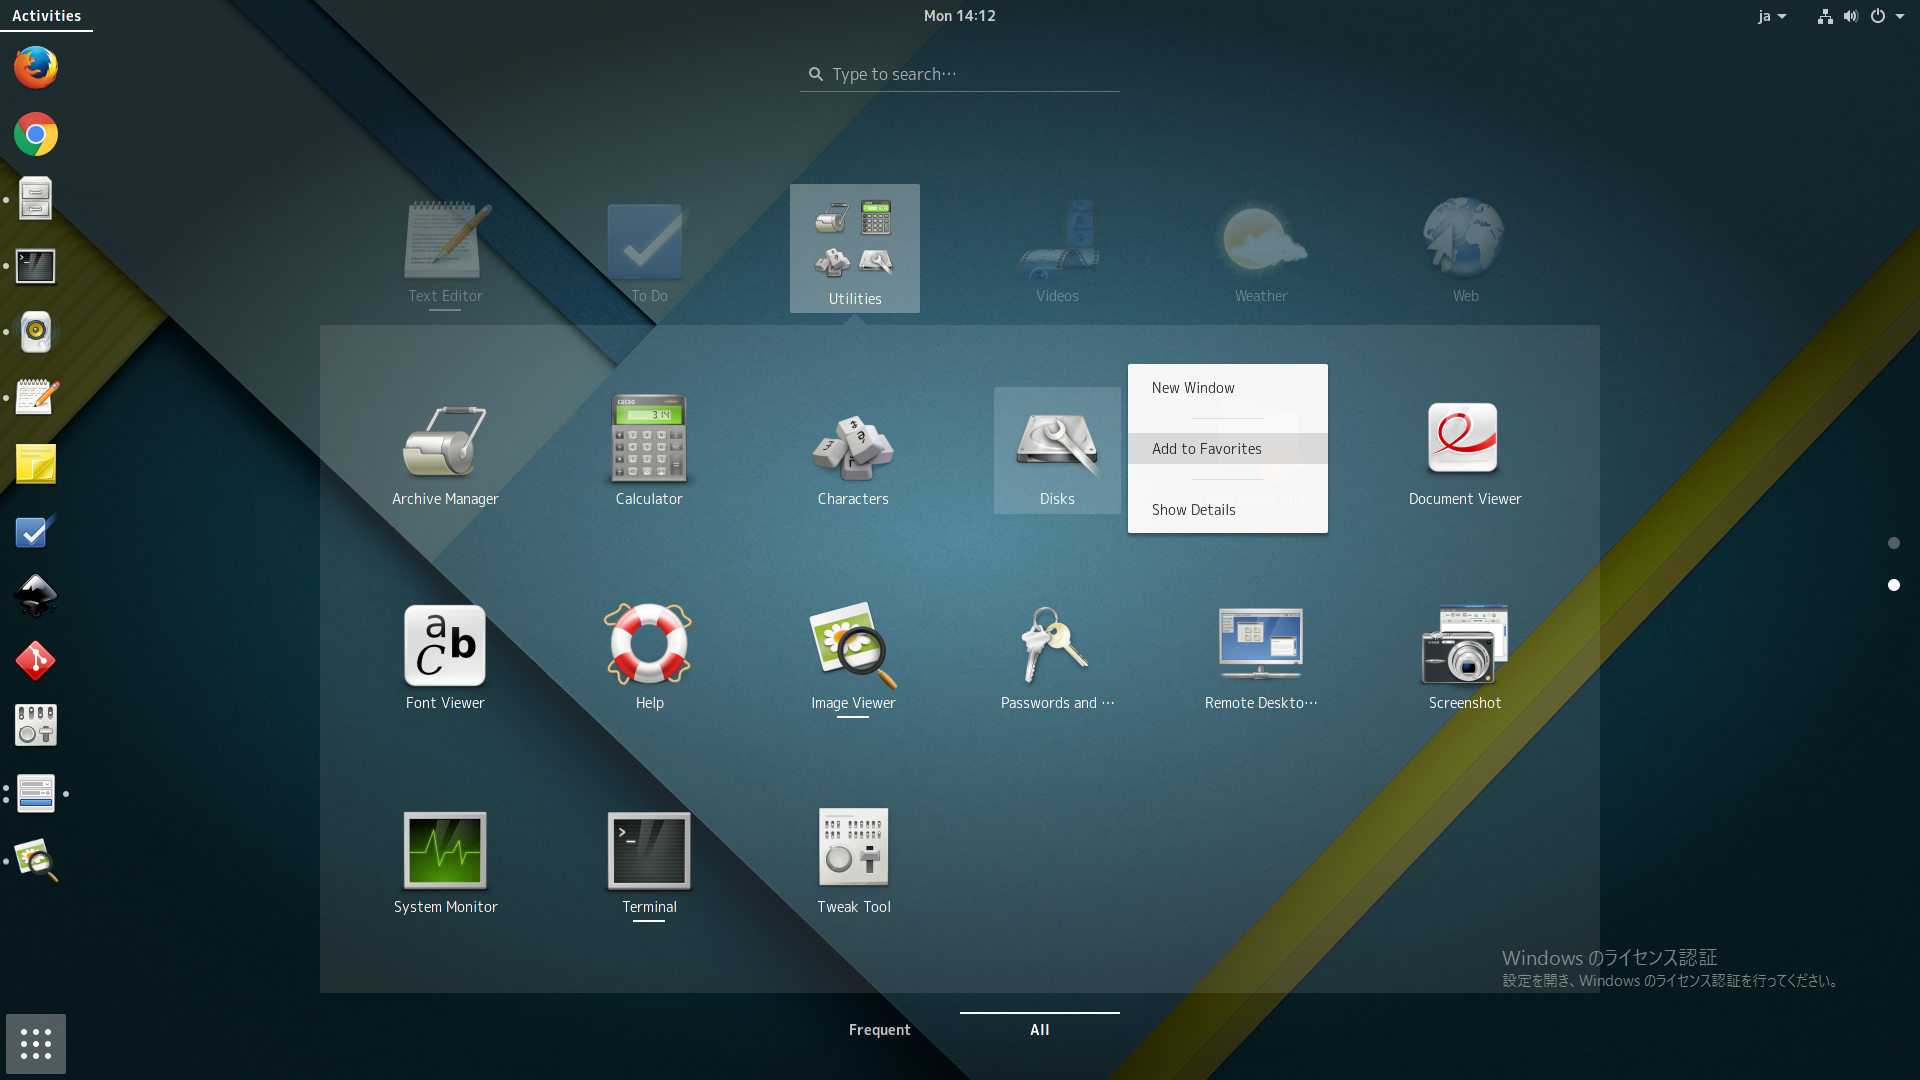Open Firefox from the dock
Image resolution: width=1920 pixels, height=1080 pixels.
point(36,68)
